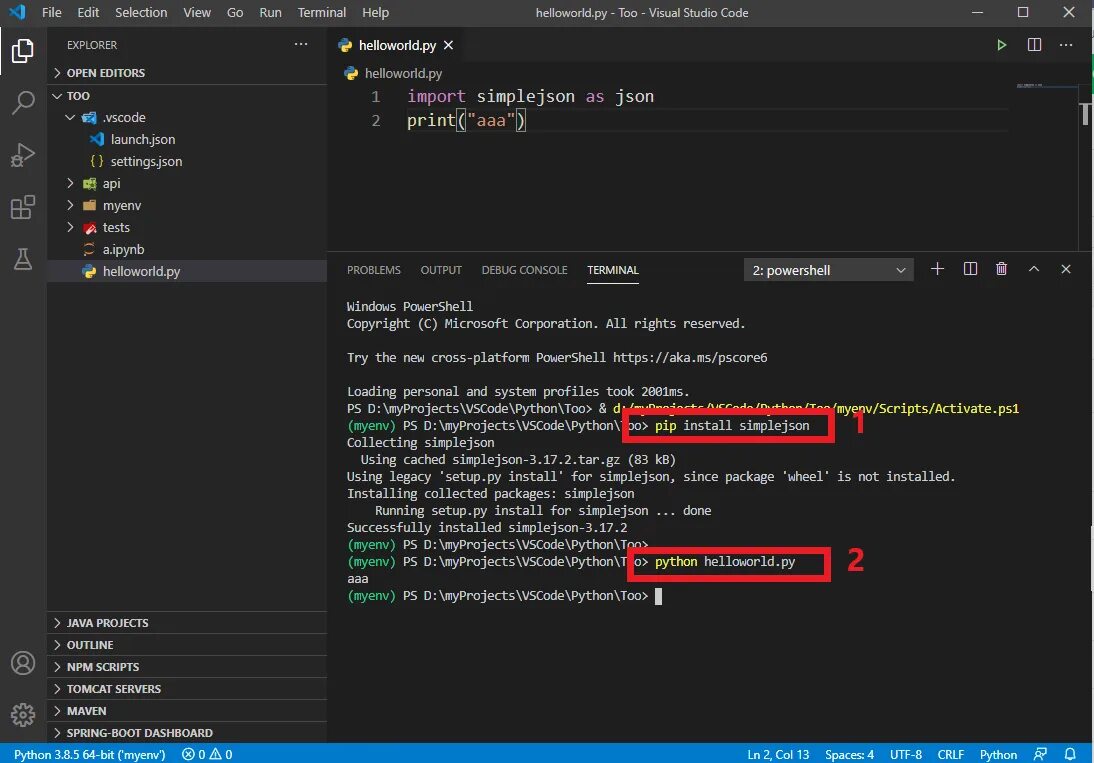
Task: Open the Help menu
Action: tap(375, 13)
